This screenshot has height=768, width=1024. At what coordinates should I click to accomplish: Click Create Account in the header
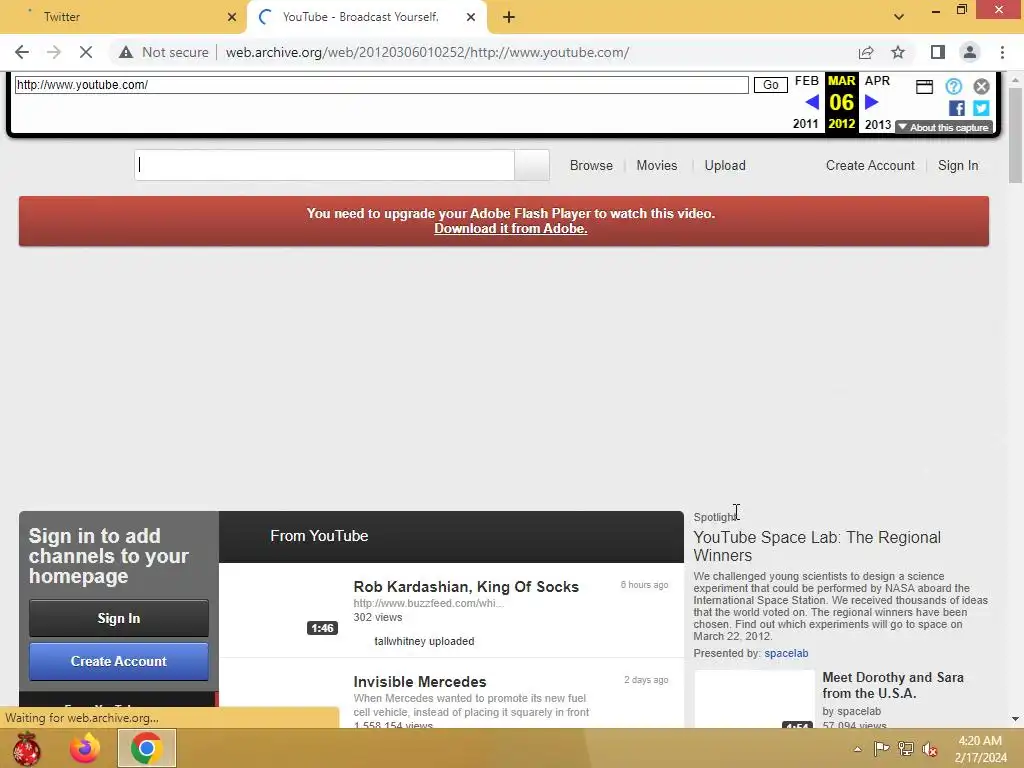point(870,165)
